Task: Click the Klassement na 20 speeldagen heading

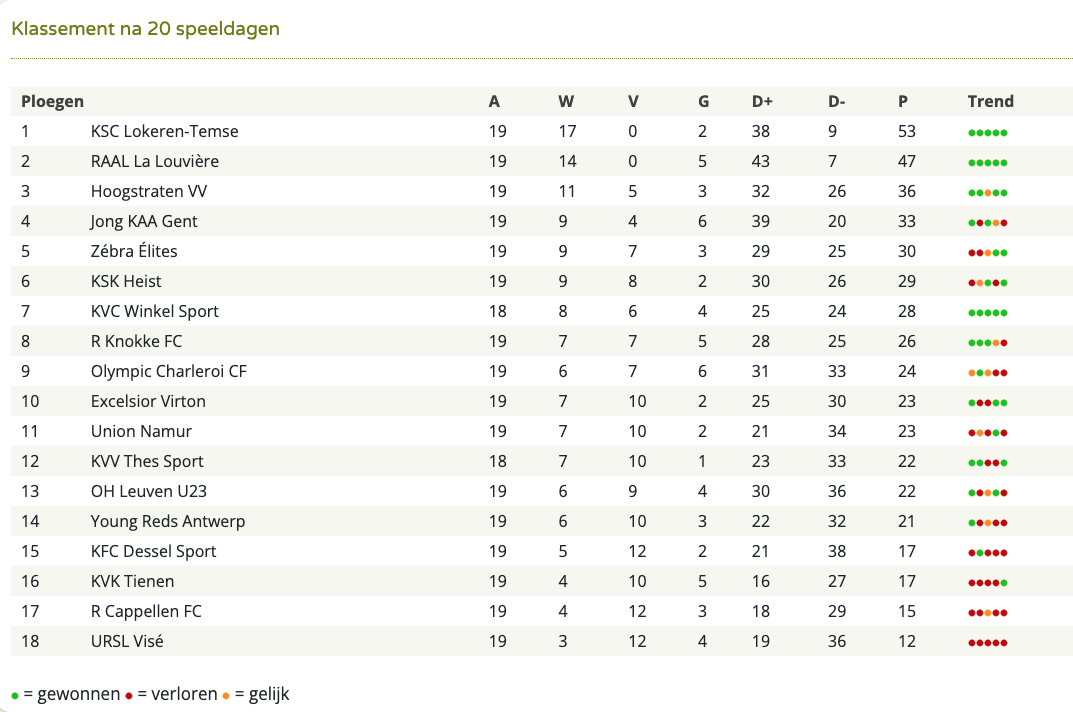Action: pyautogui.click(x=146, y=29)
